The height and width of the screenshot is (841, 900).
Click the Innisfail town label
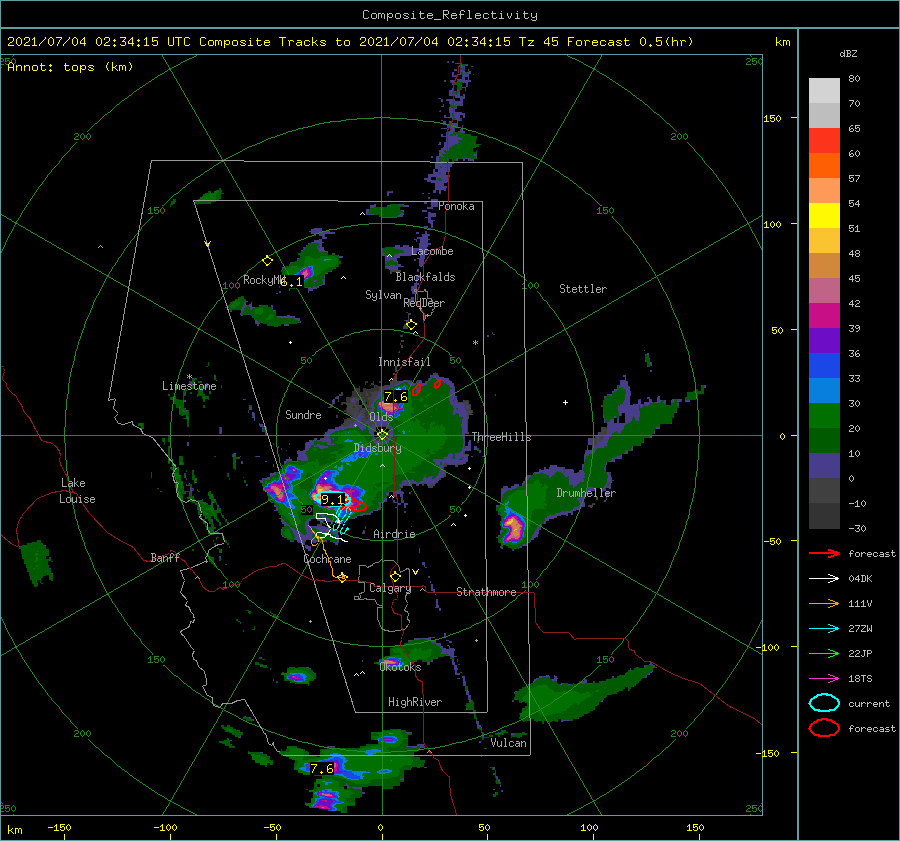pyautogui.click(x=404, y=362)
